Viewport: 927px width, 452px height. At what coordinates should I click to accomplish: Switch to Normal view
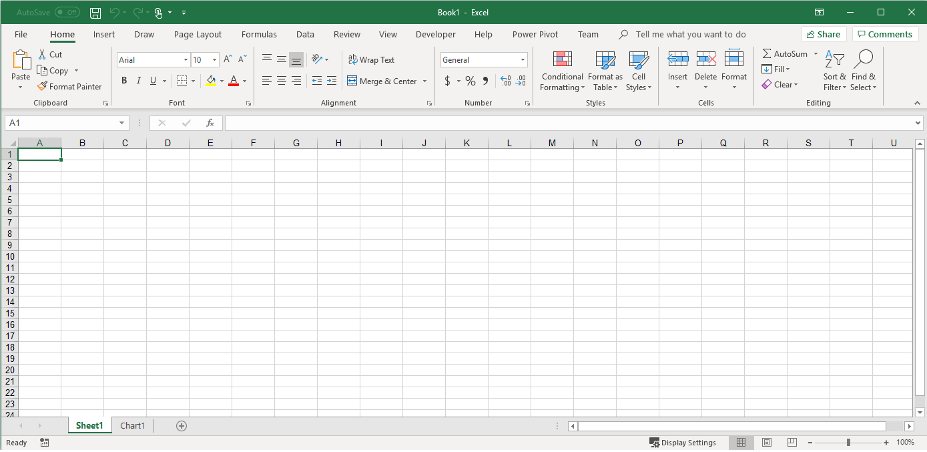coord(741,443)
